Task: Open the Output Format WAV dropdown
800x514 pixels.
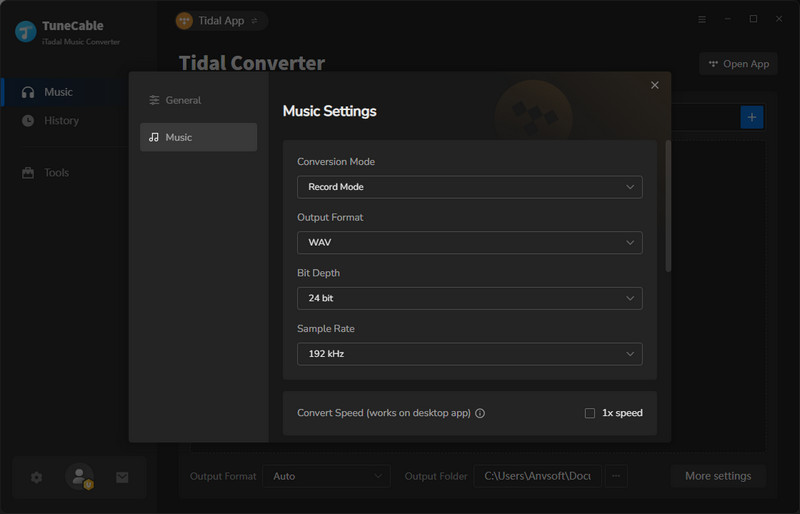Action: pyautogui.click(x=469, y=242)
